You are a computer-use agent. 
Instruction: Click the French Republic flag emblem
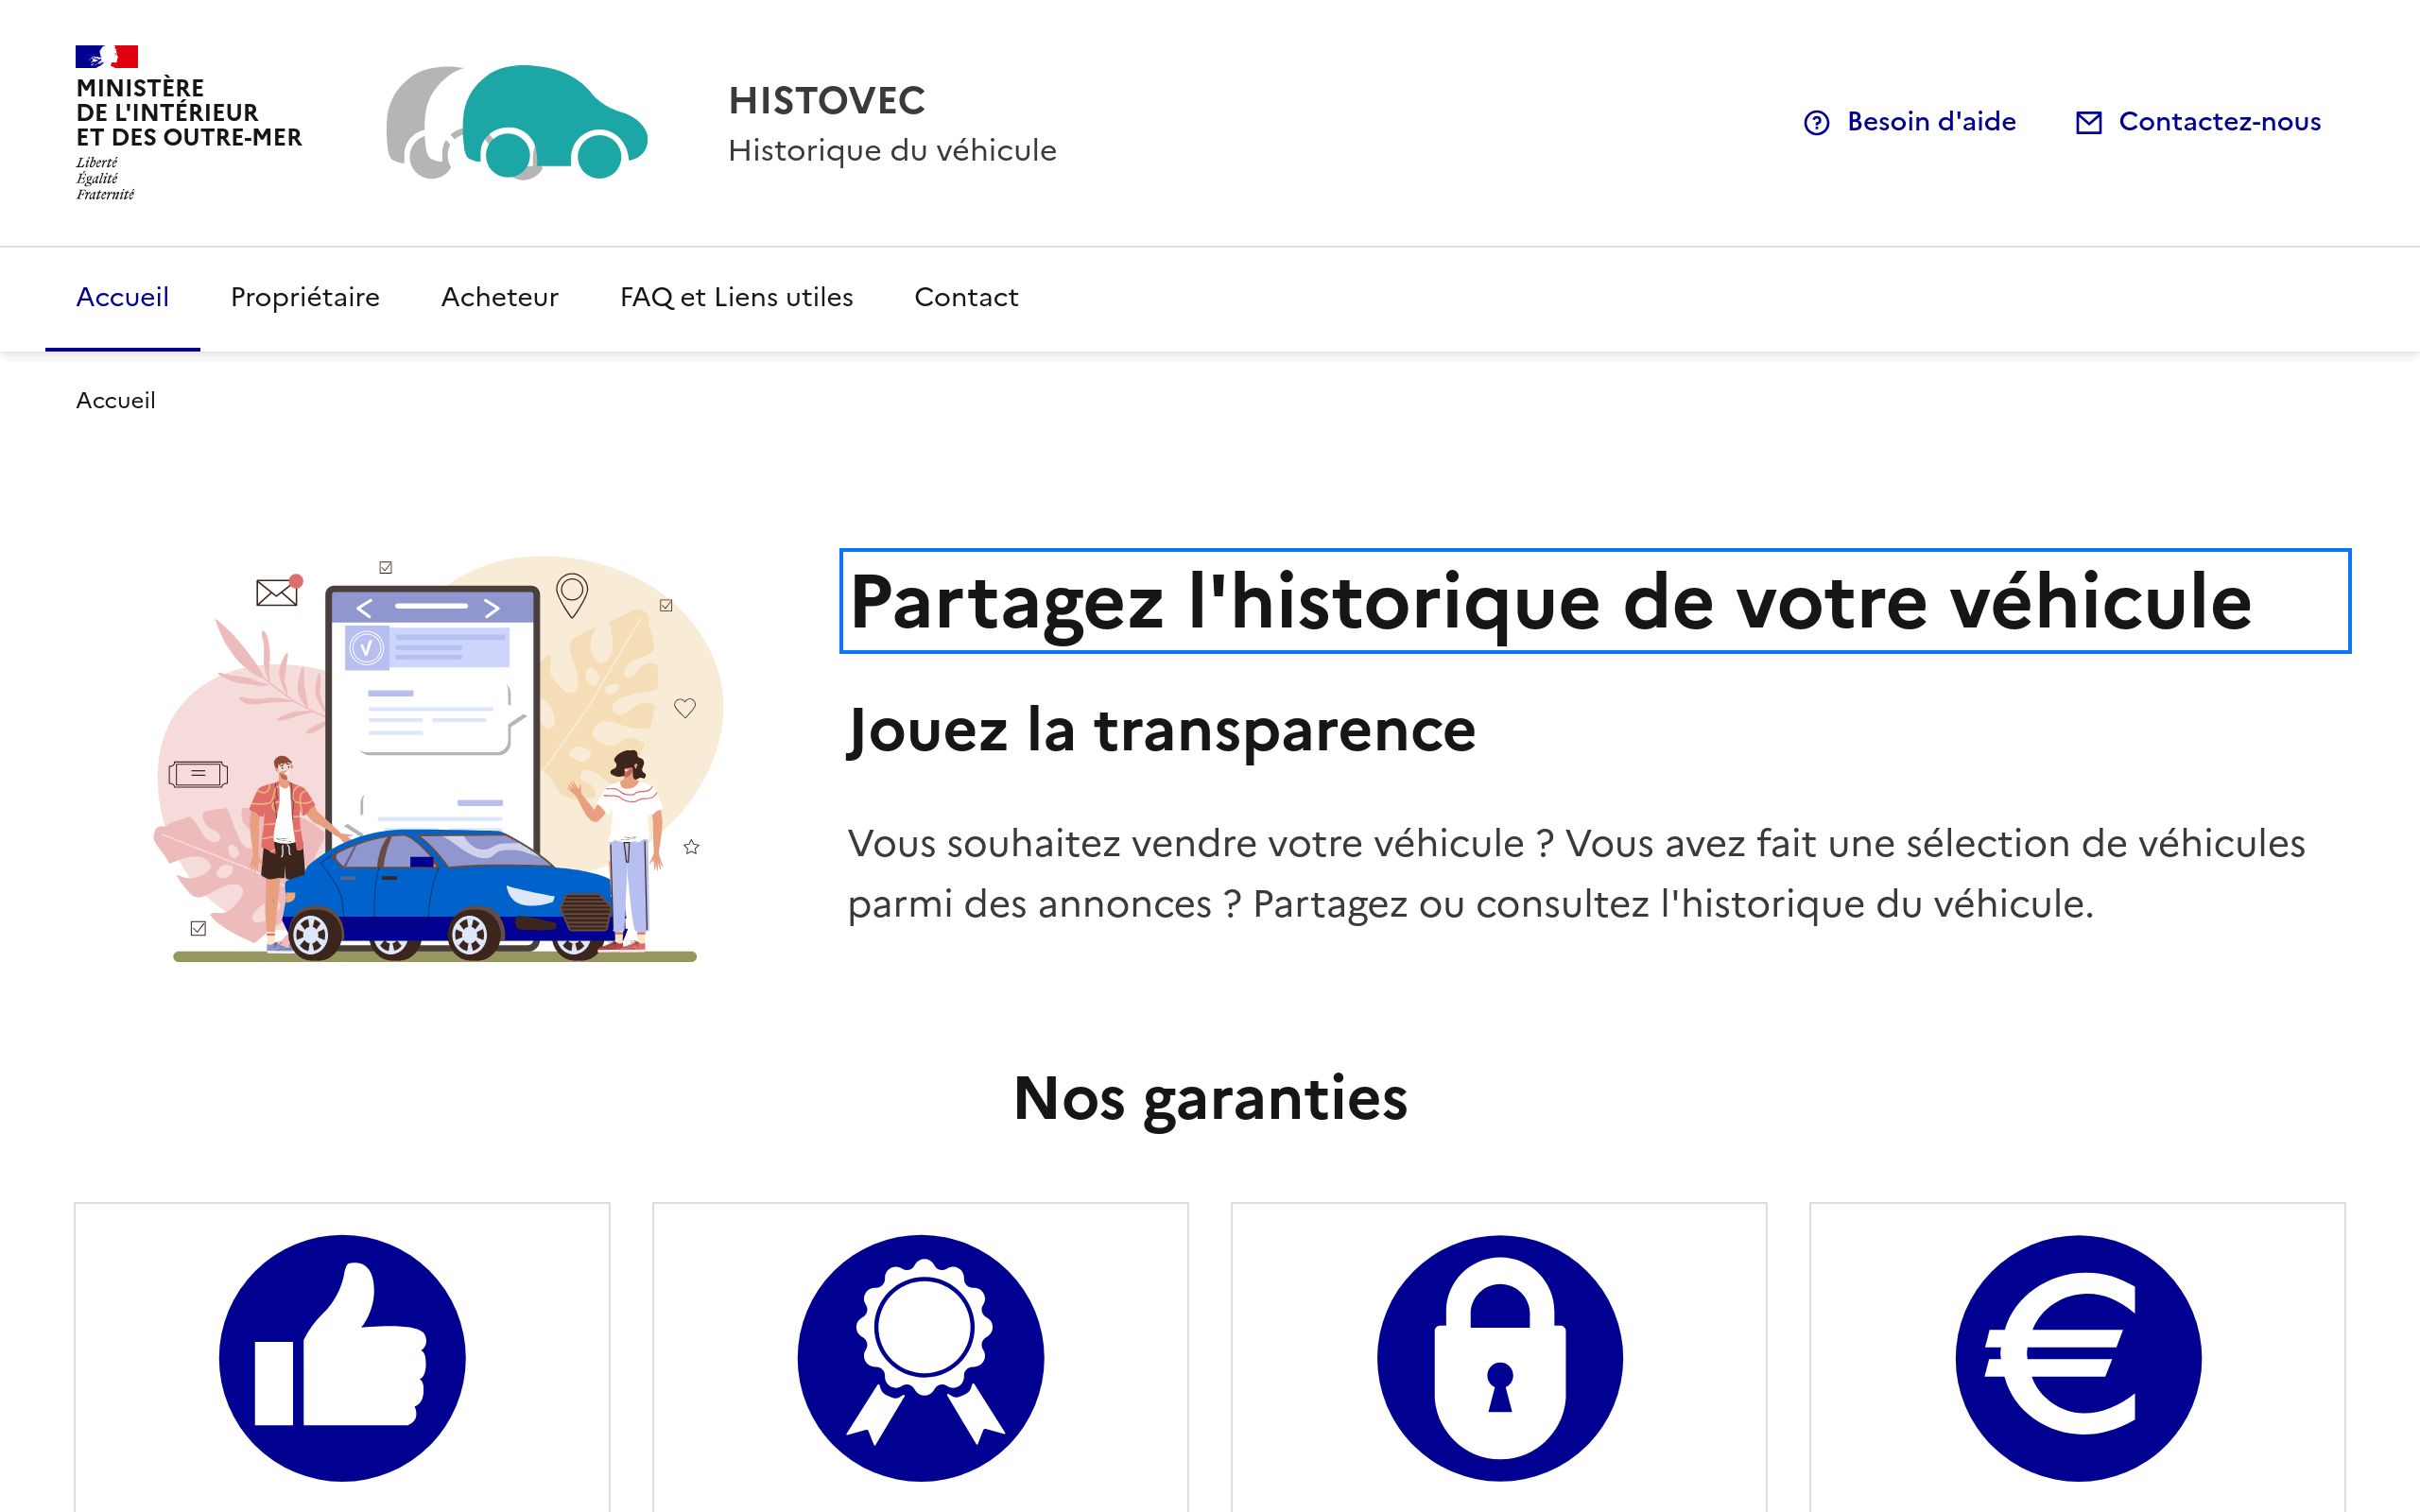[x=107, y=56]
